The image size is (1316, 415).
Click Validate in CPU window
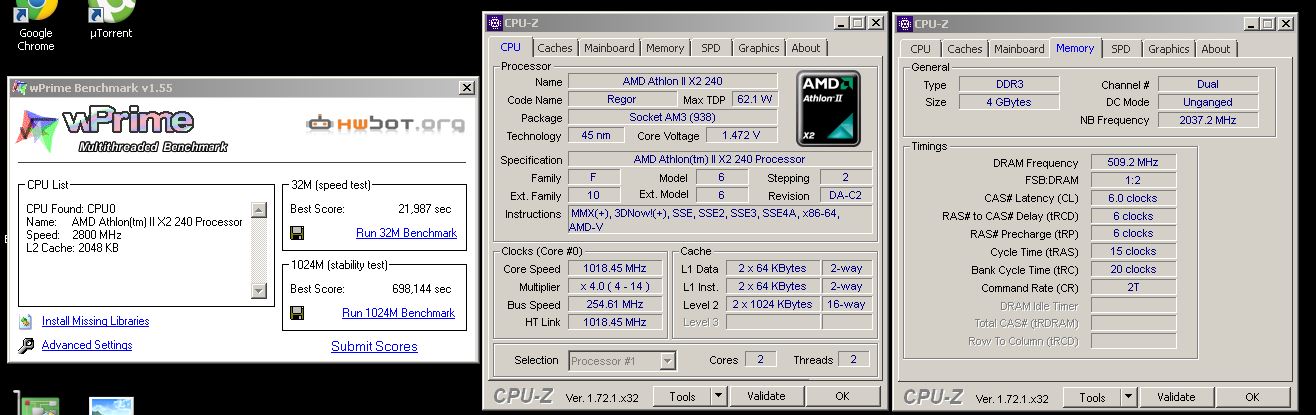(766, 397)
